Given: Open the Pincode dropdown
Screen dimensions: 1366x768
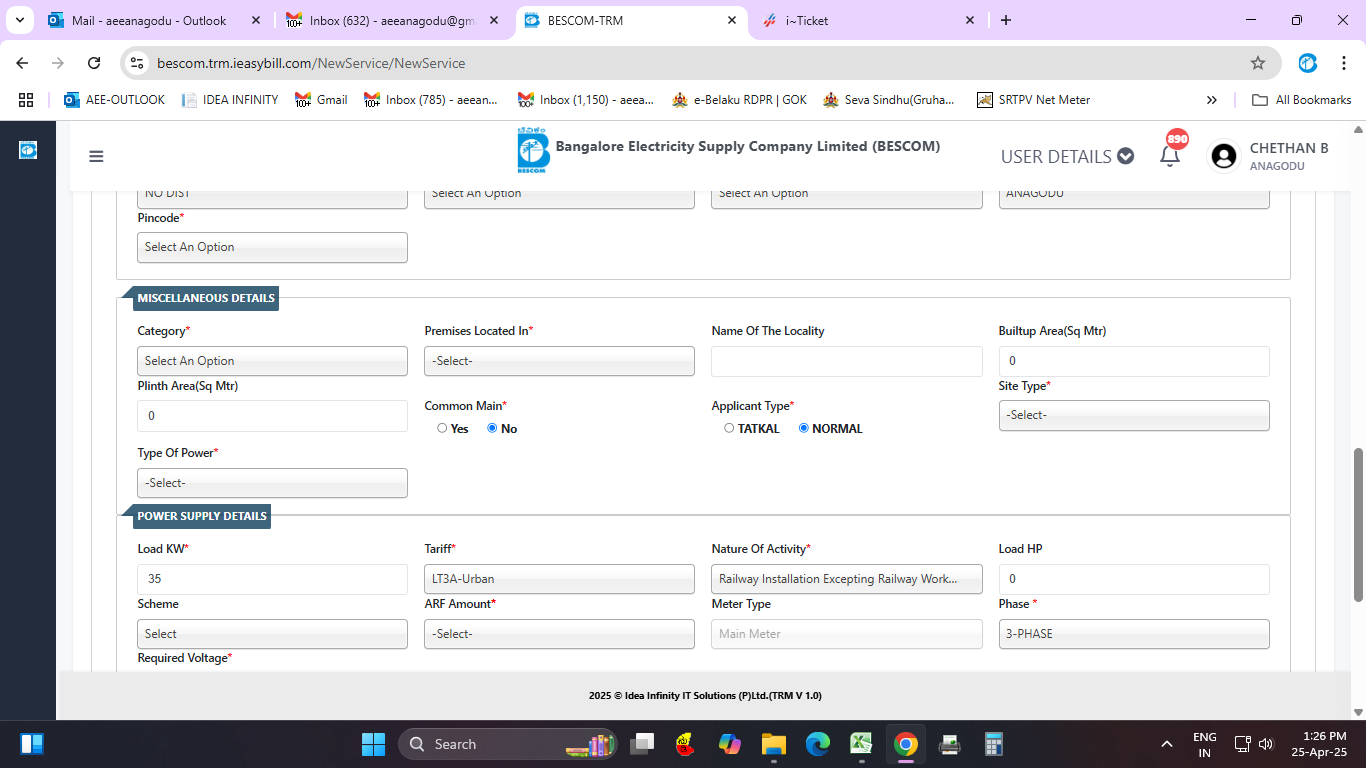Looking at the screenshot, I should (x=272, y=247).
